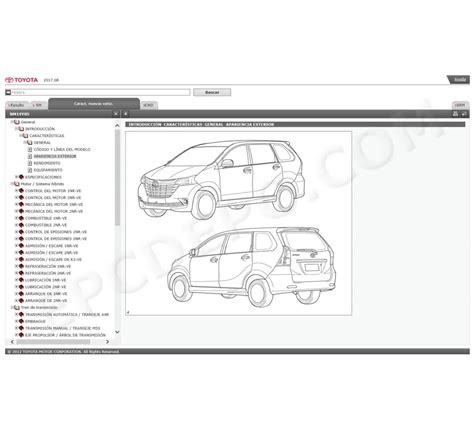This screenshot has width=474, height=430.
Task: Expand REFRIGERACIÓN 2NR-VE node
Action: pos(16,273)
